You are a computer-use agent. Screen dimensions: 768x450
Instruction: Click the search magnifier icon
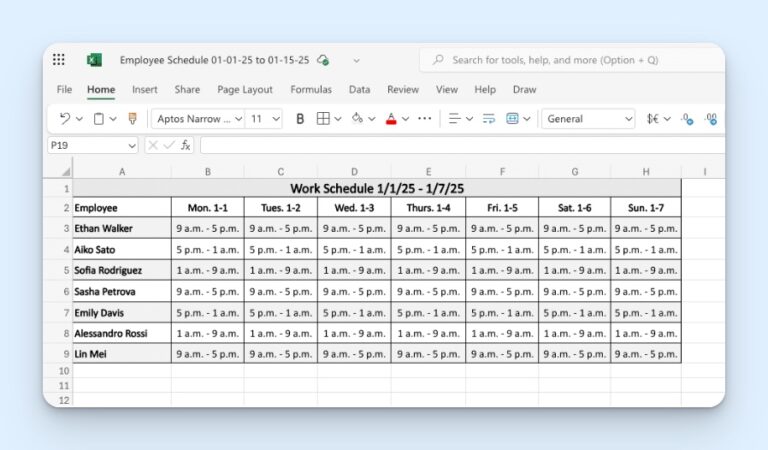(438, 60)
